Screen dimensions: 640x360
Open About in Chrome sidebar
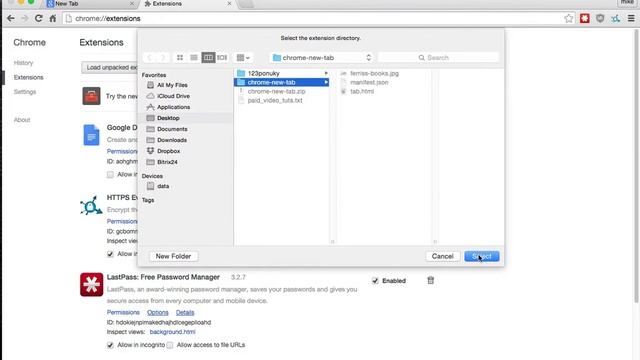pos(22,120)
